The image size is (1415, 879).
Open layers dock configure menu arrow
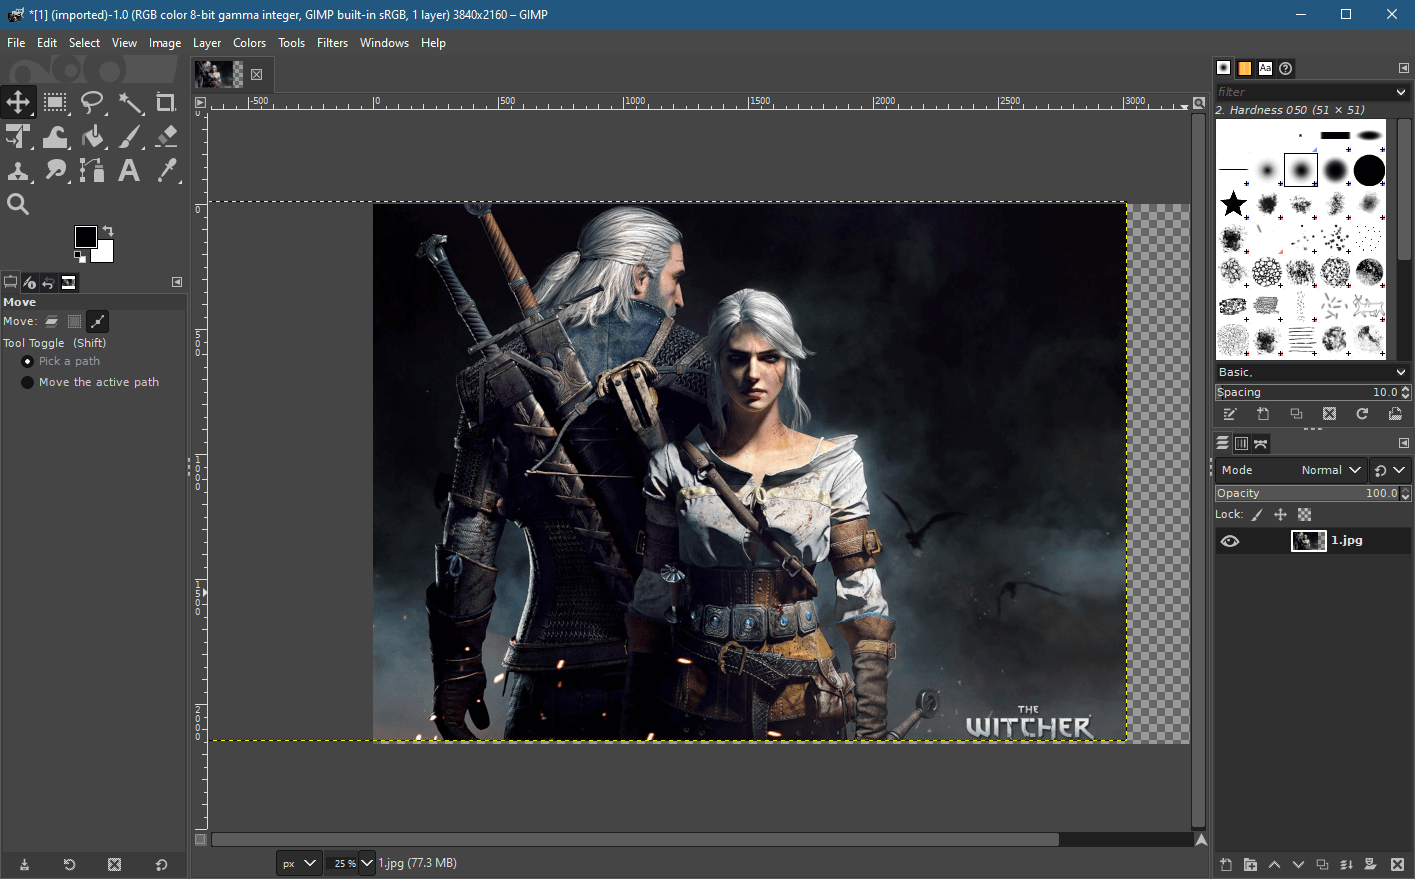(1403, 443)
